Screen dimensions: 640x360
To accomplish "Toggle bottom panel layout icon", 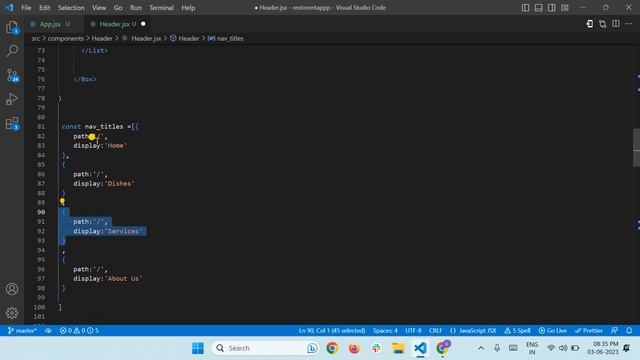I will click(539, 8).
